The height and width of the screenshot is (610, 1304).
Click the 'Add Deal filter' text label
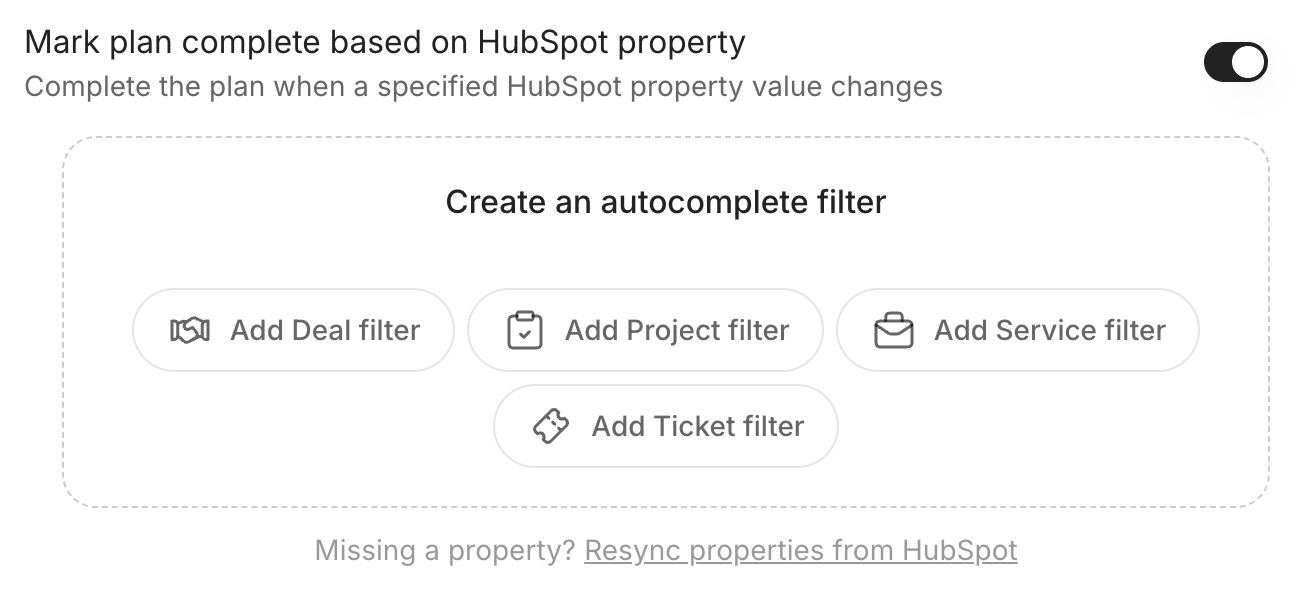pyautogui.click(x=325, y=330)
